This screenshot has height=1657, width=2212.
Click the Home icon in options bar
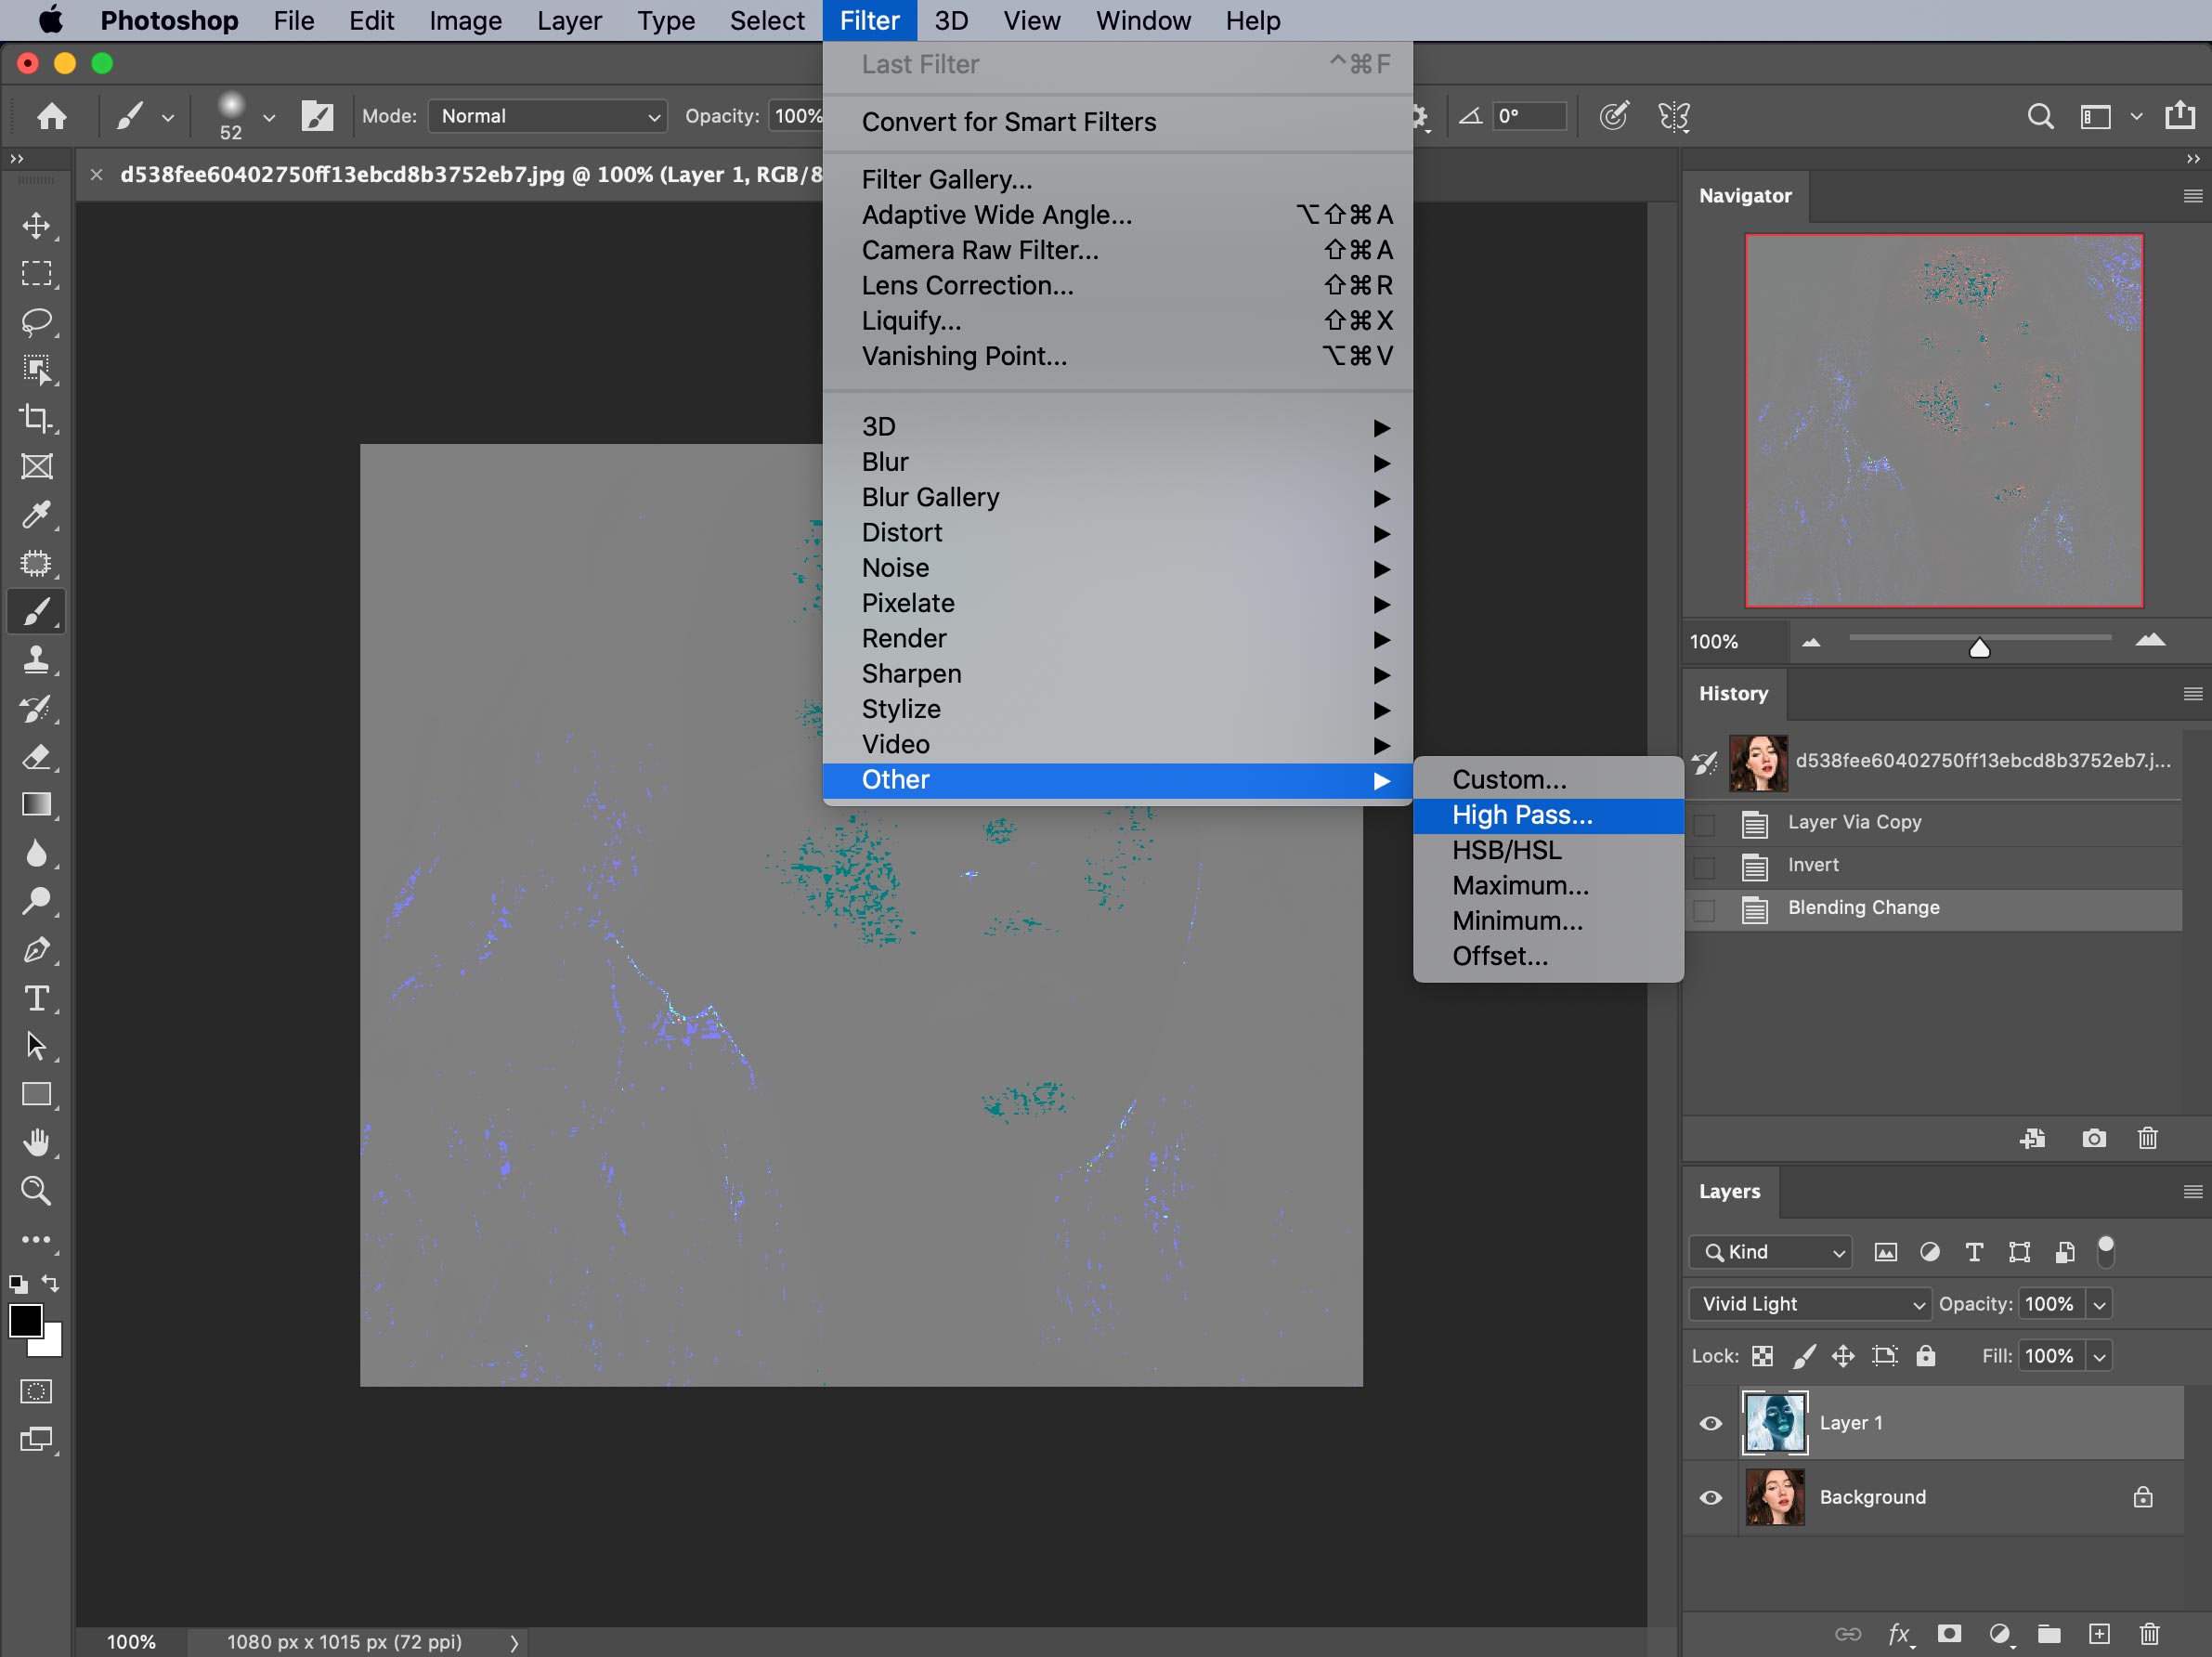52,117
